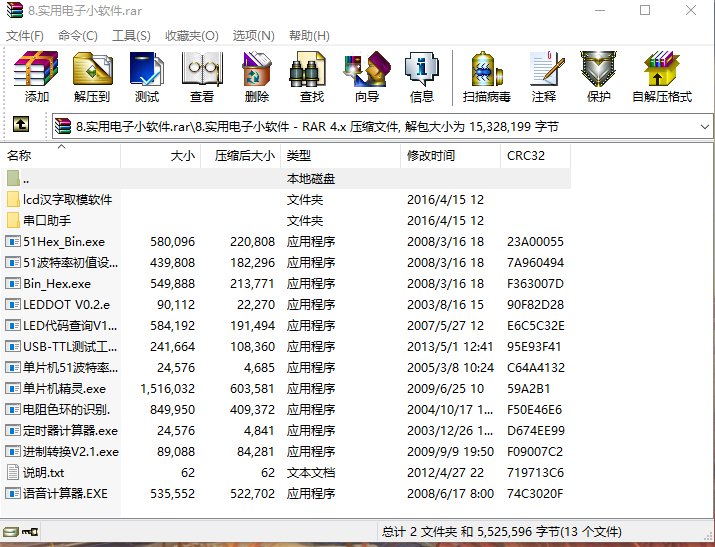Click status bar total 5,525,596 字节 text

(x=518, y=532)
